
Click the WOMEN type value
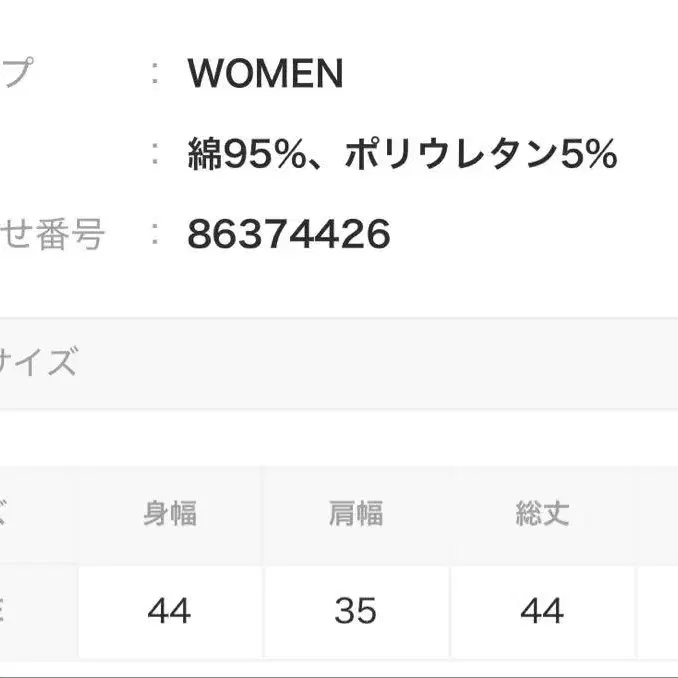coord(265,73)
